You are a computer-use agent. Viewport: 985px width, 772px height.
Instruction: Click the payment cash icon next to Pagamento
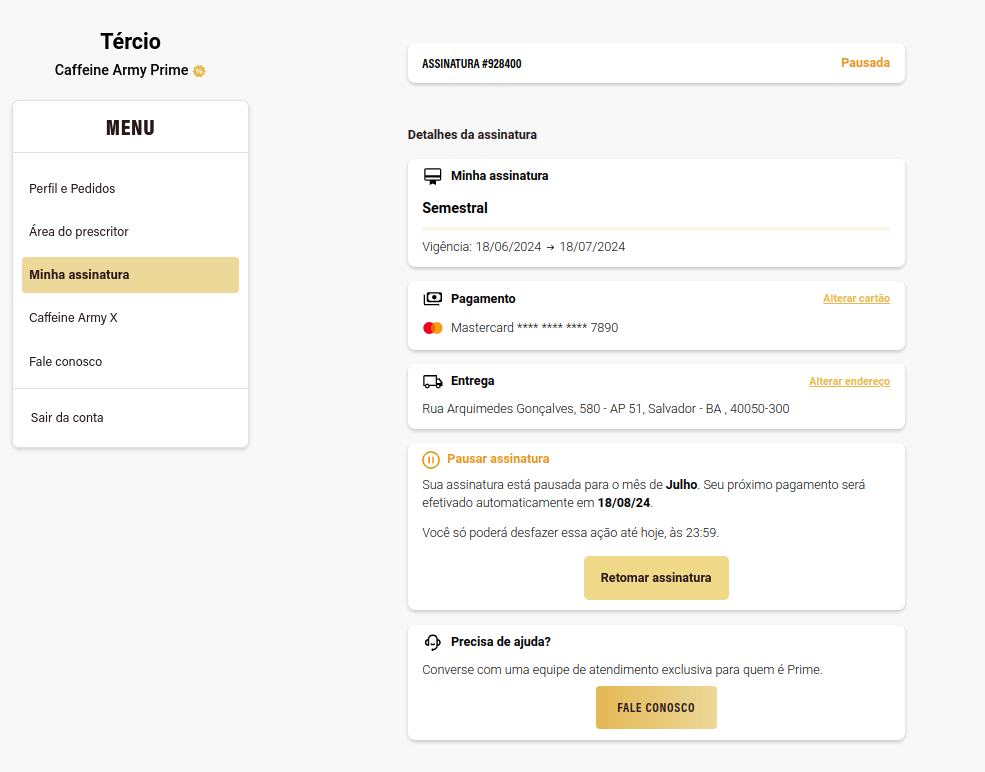432,298
